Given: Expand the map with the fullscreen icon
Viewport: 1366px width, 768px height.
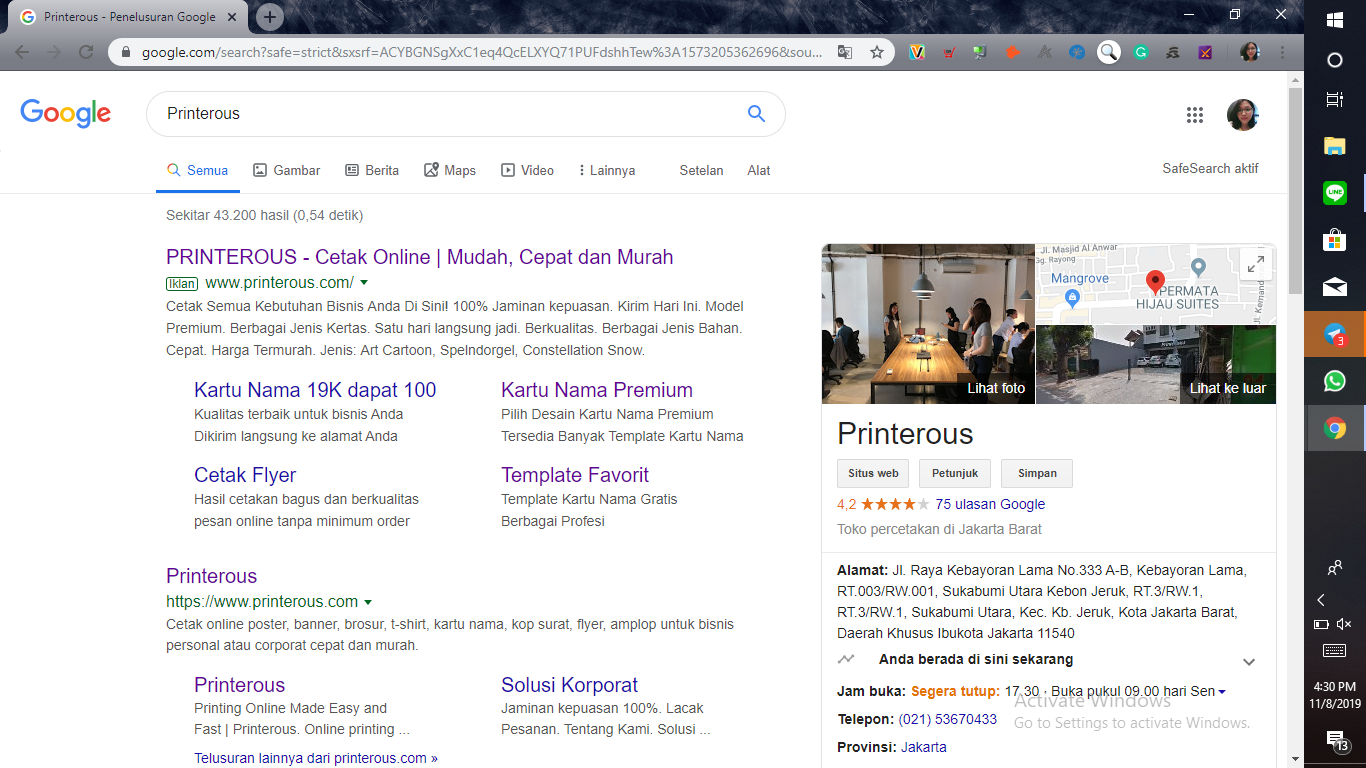Looking at the screenshot, I should 1254,264.
